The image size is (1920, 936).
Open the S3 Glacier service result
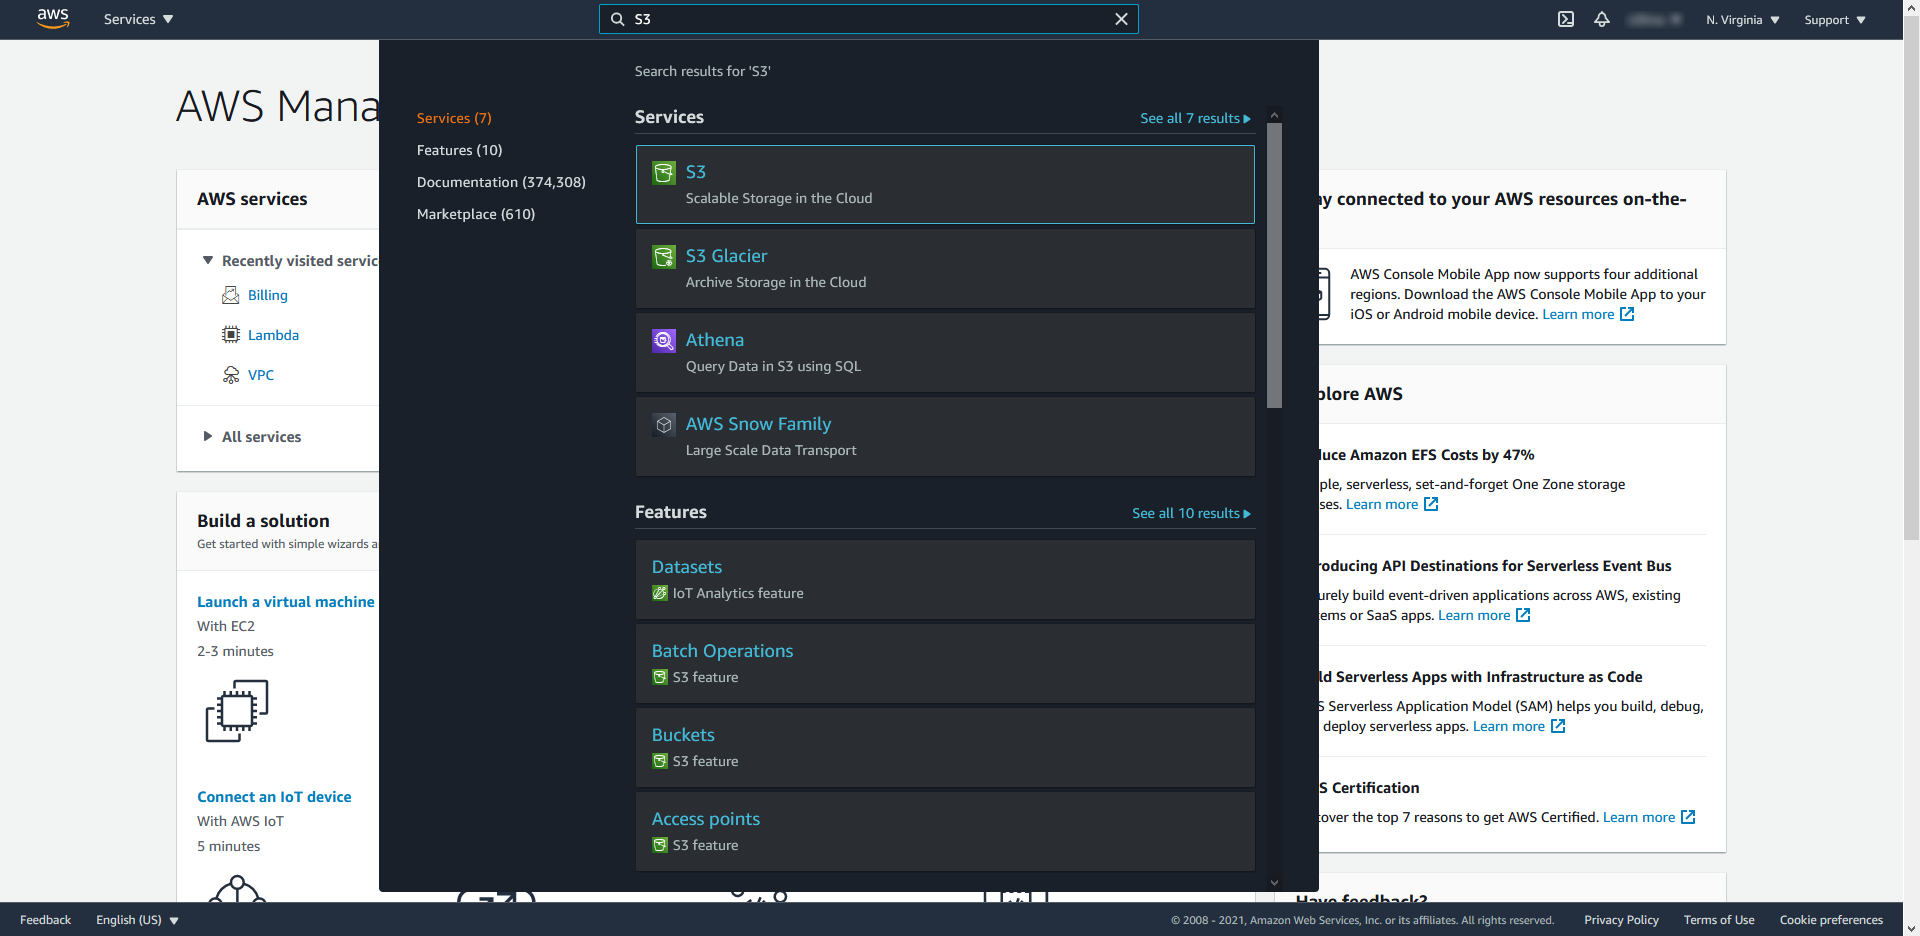(x=945, y=268)
